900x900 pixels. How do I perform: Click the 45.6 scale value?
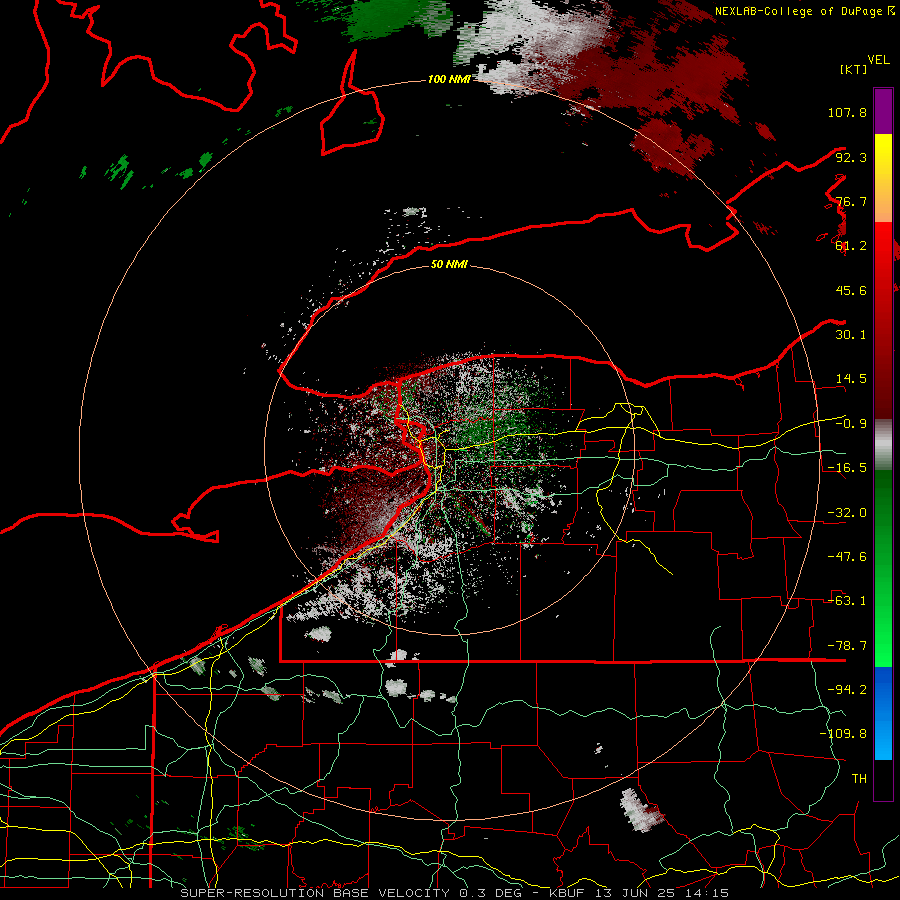coord(851,290)
